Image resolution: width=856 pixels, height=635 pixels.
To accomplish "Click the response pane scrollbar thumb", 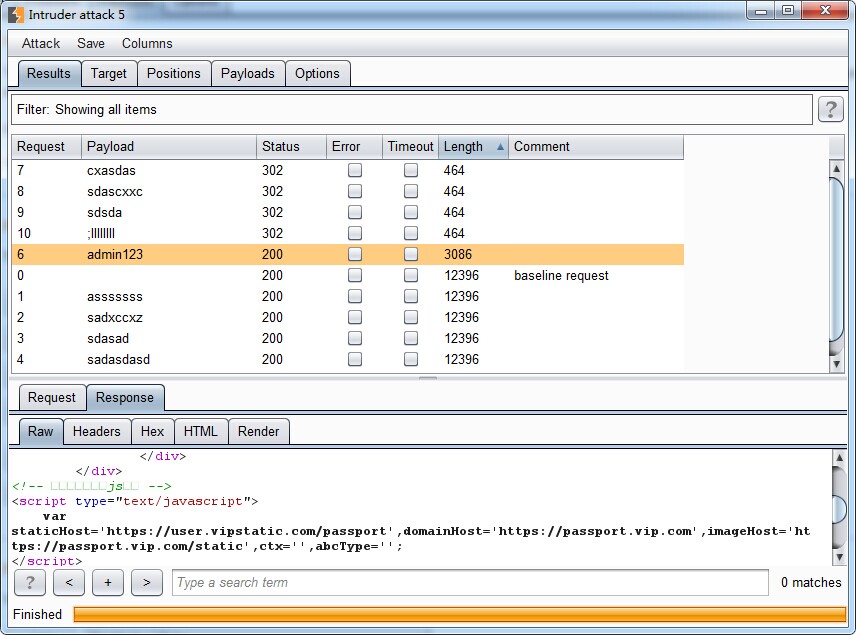I will 839,509.
